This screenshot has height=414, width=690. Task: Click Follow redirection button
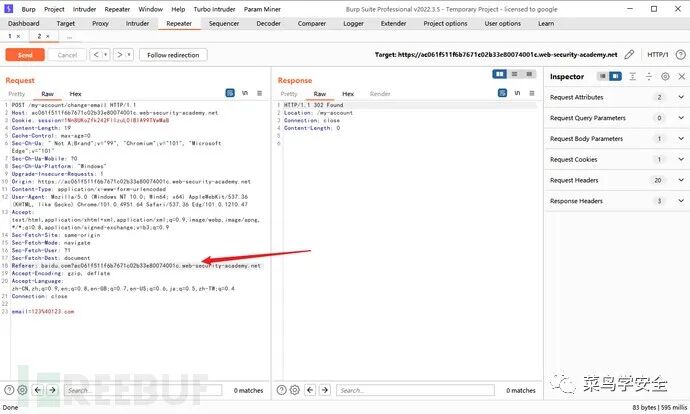click(173, 55)
